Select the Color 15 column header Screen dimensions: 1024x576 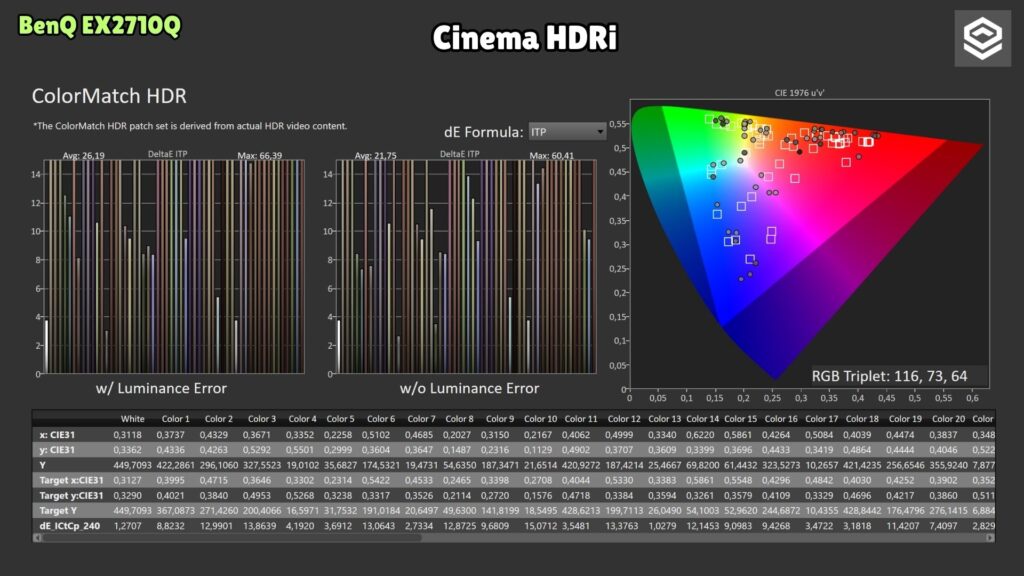(741, 419)
